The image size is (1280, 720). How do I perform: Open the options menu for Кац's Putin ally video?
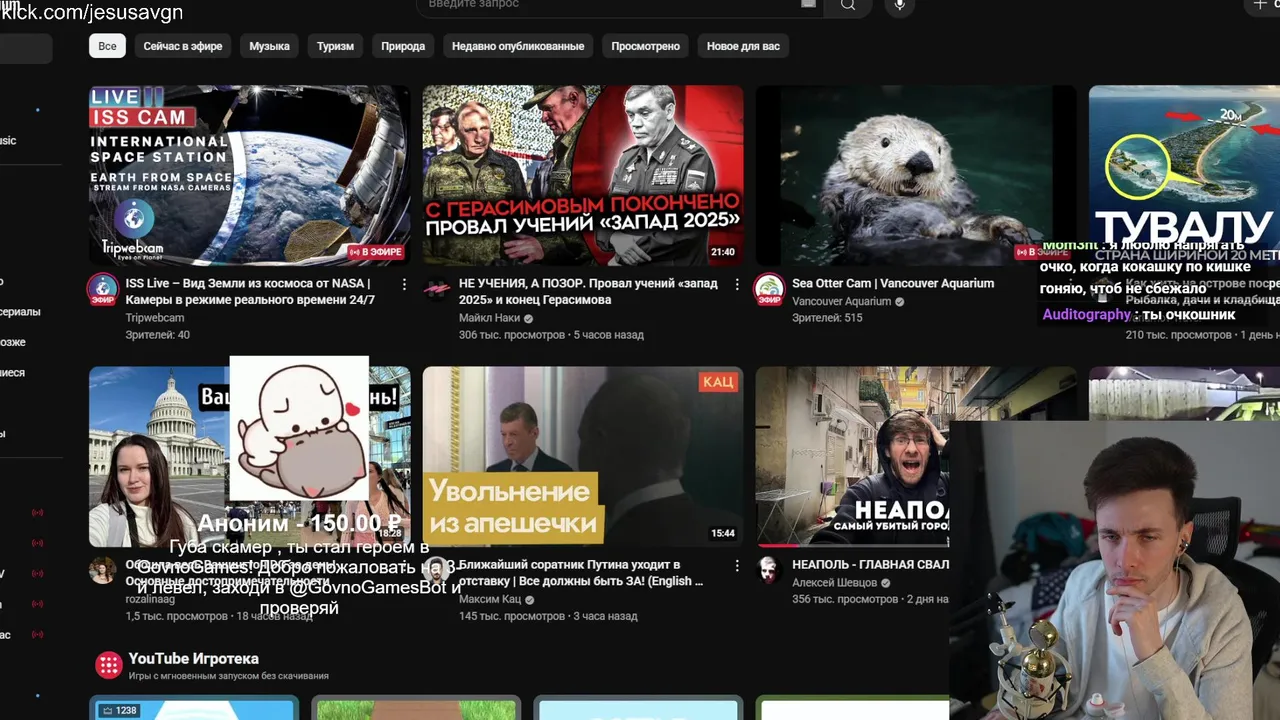pyautogui.click(x=737, y=566)
